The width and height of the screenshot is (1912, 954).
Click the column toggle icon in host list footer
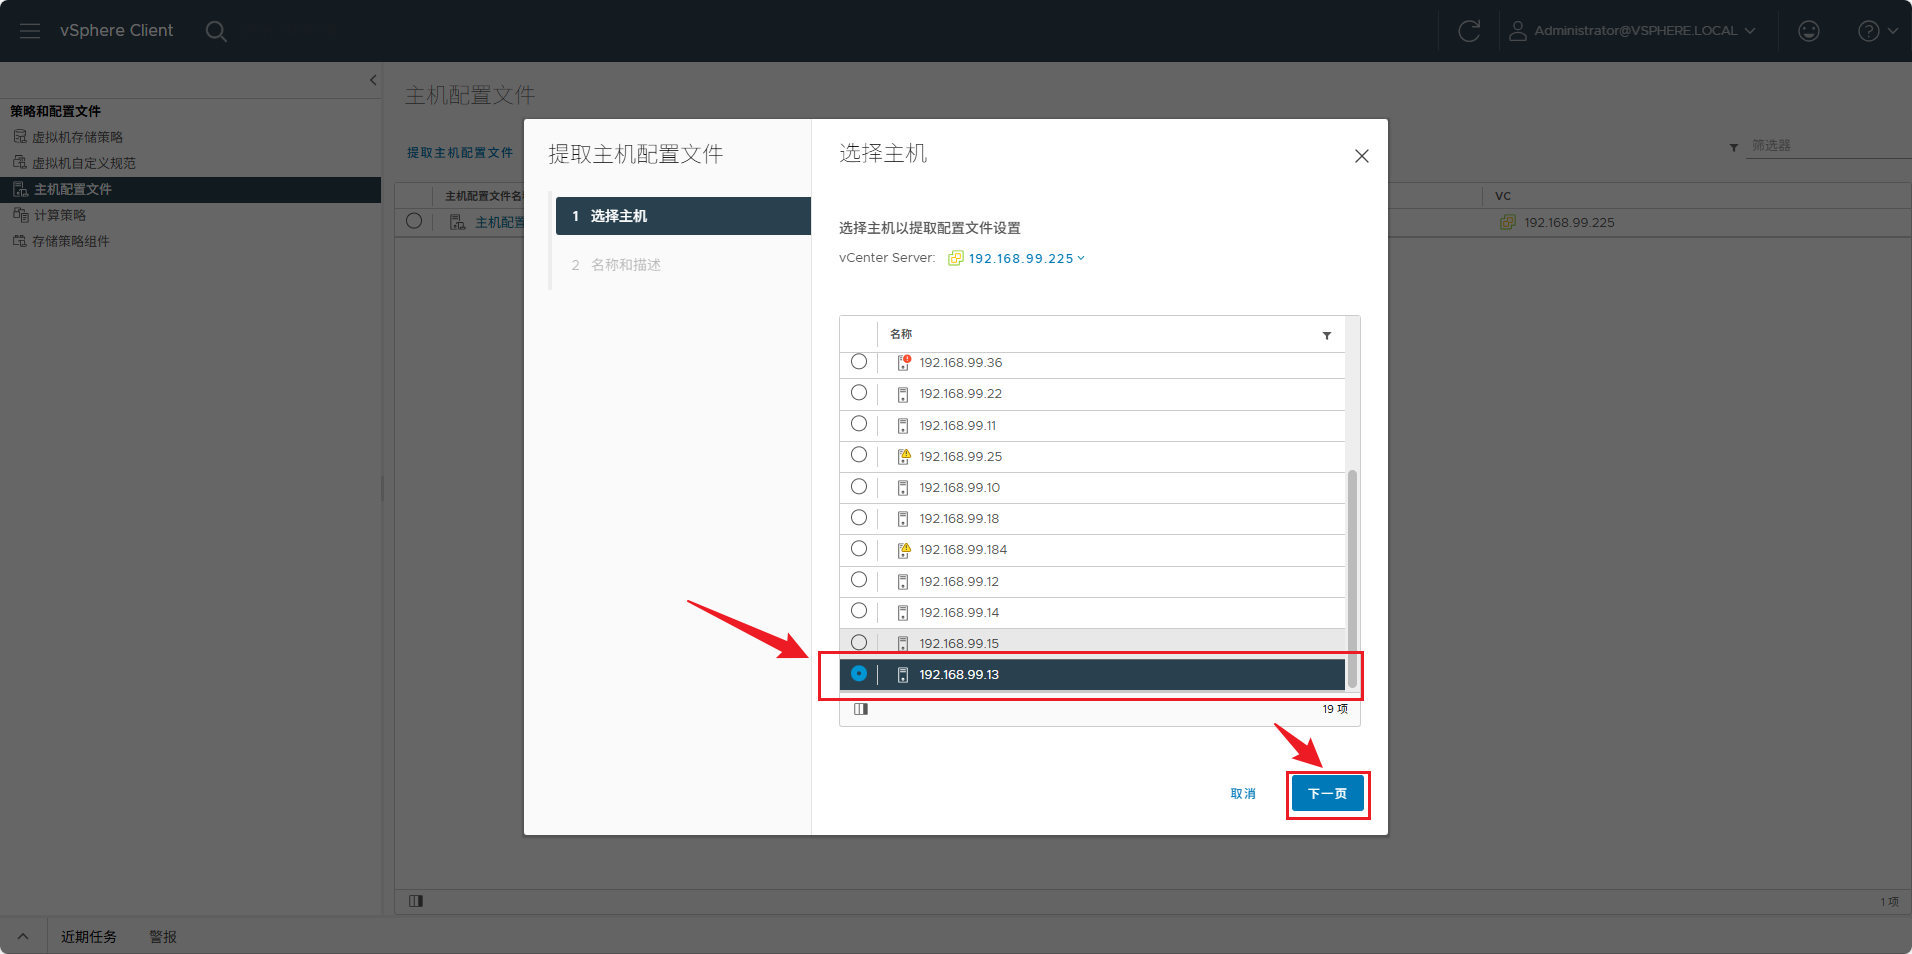(861, 709)
